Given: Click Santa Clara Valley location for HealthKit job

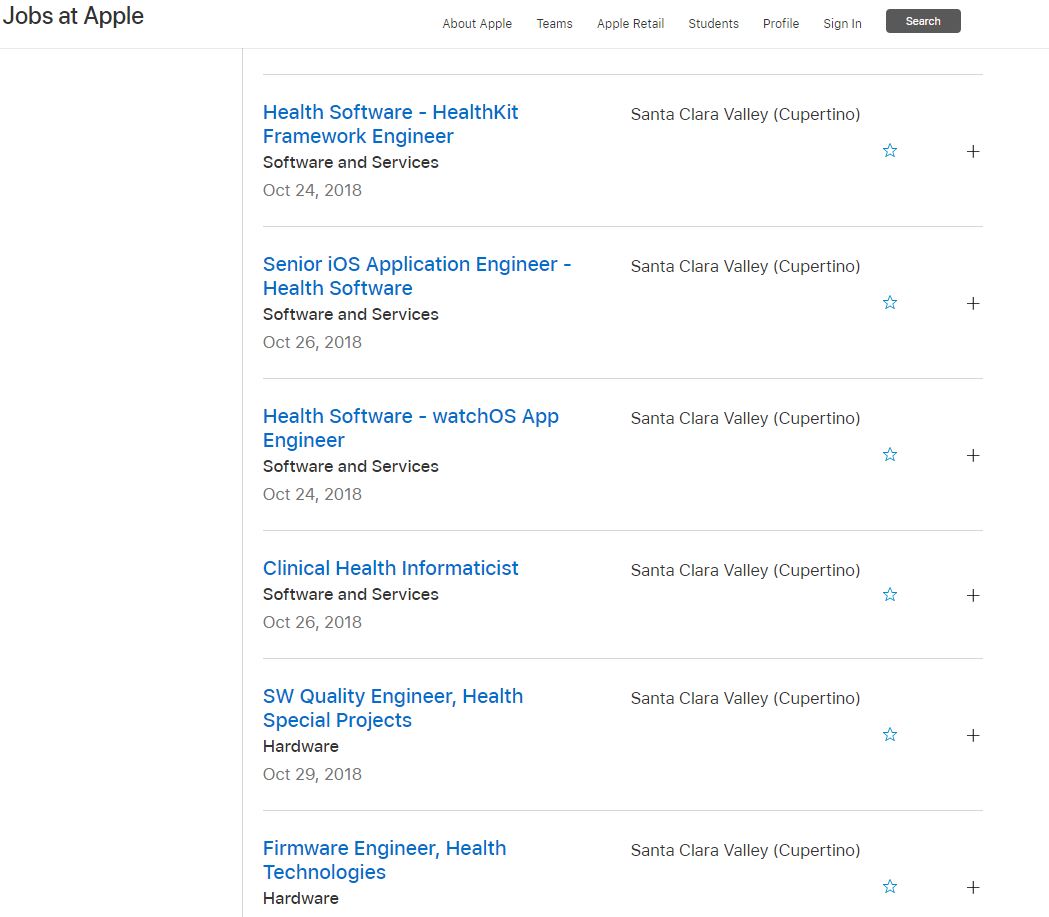Looking at the screenshot, I should pos(745,114).
